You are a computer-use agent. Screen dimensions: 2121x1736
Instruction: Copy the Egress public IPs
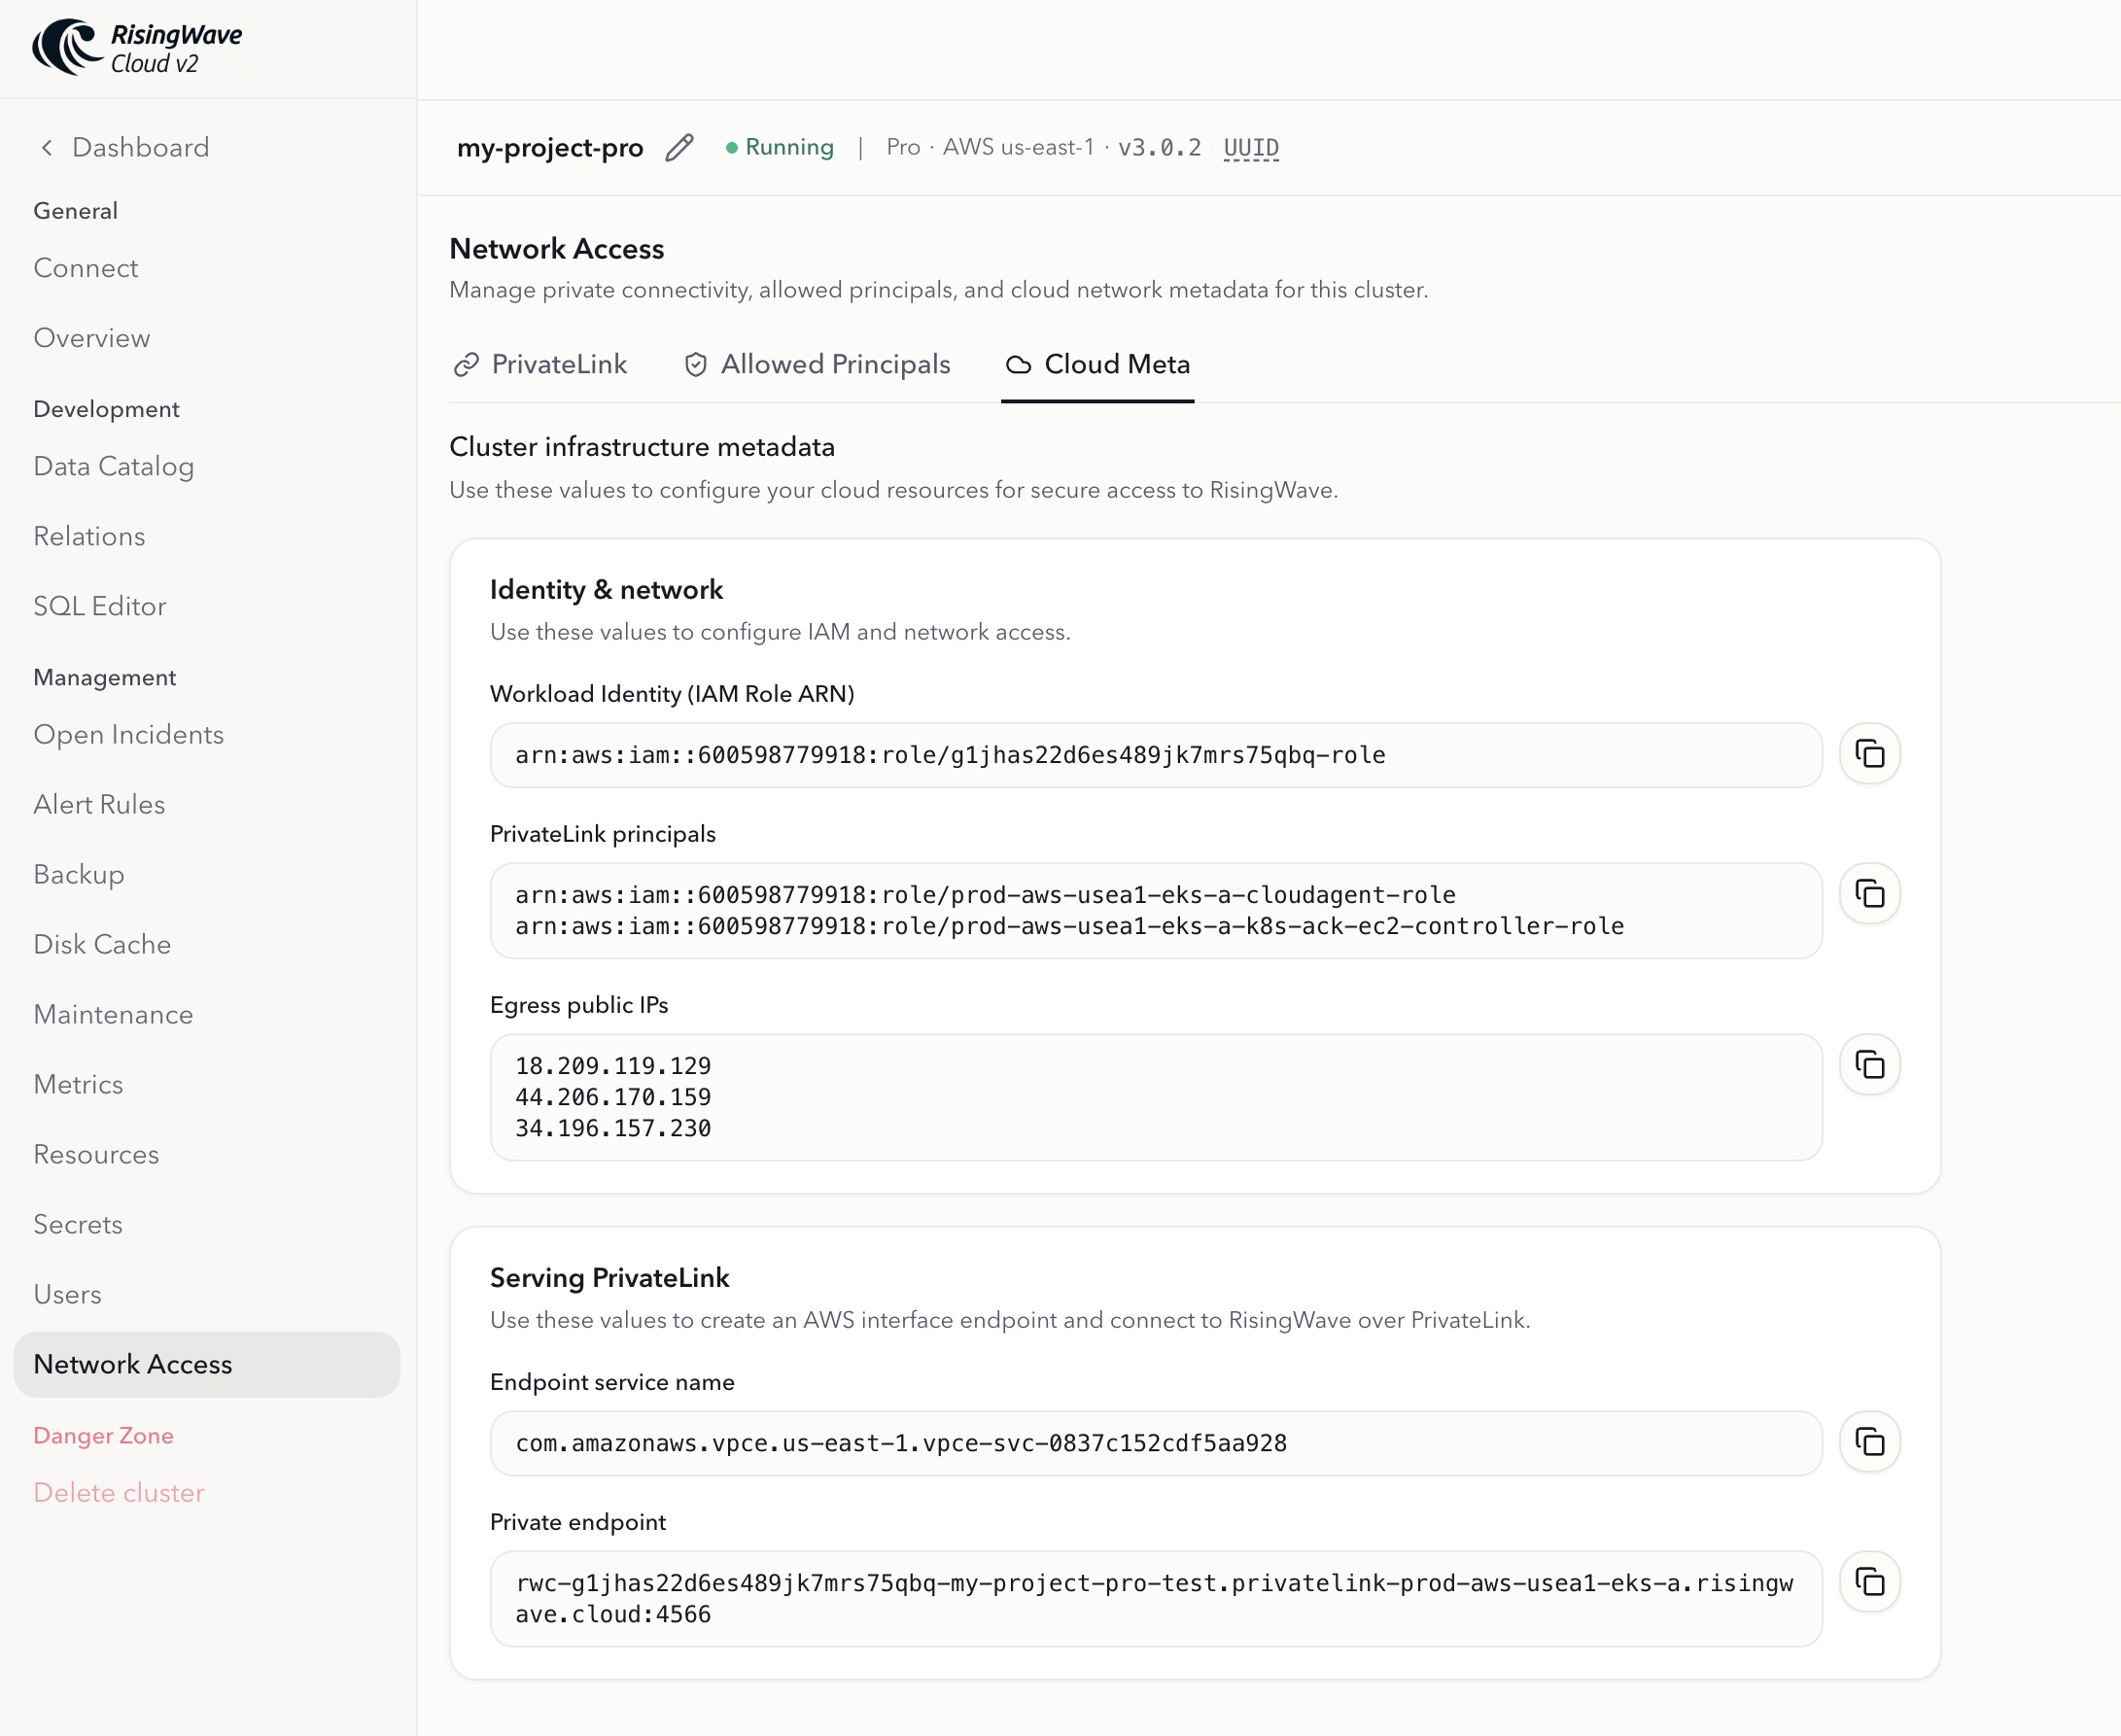click(x=1869, y=1064)
